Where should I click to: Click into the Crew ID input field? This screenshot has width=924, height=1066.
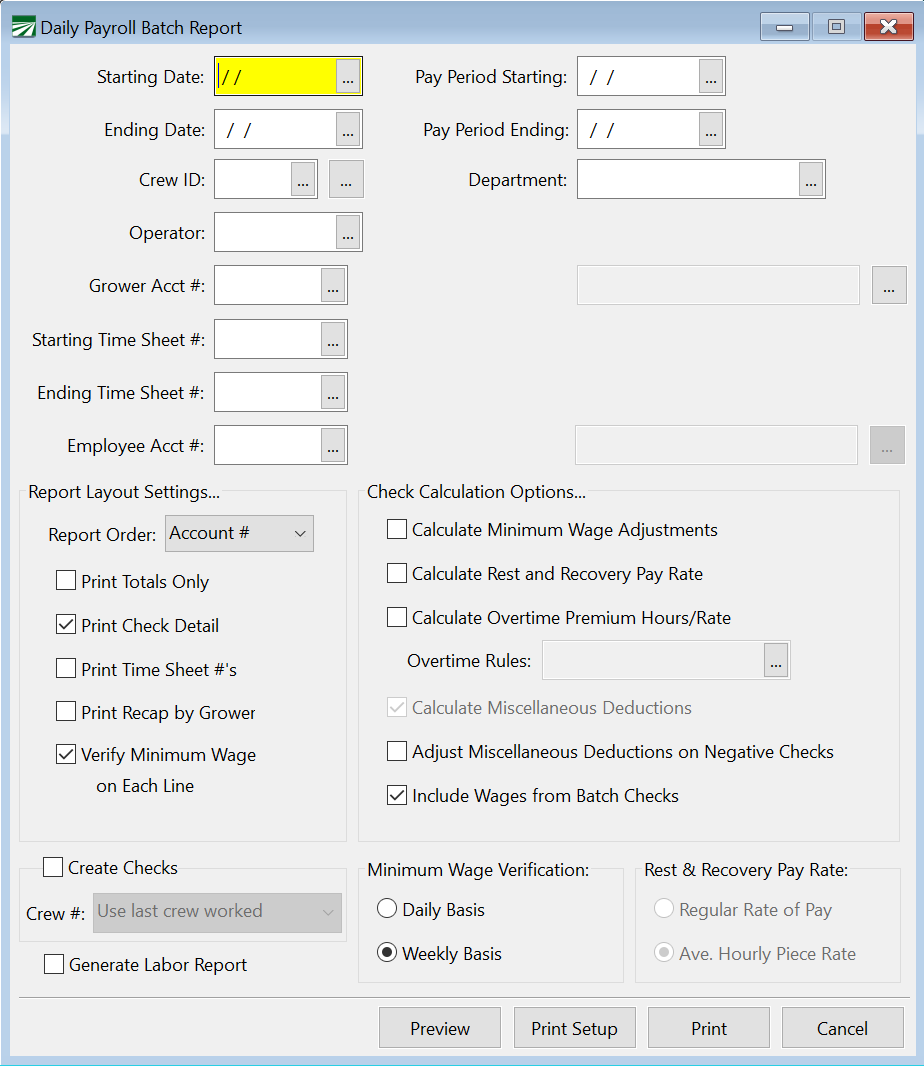tap(253, 180)
